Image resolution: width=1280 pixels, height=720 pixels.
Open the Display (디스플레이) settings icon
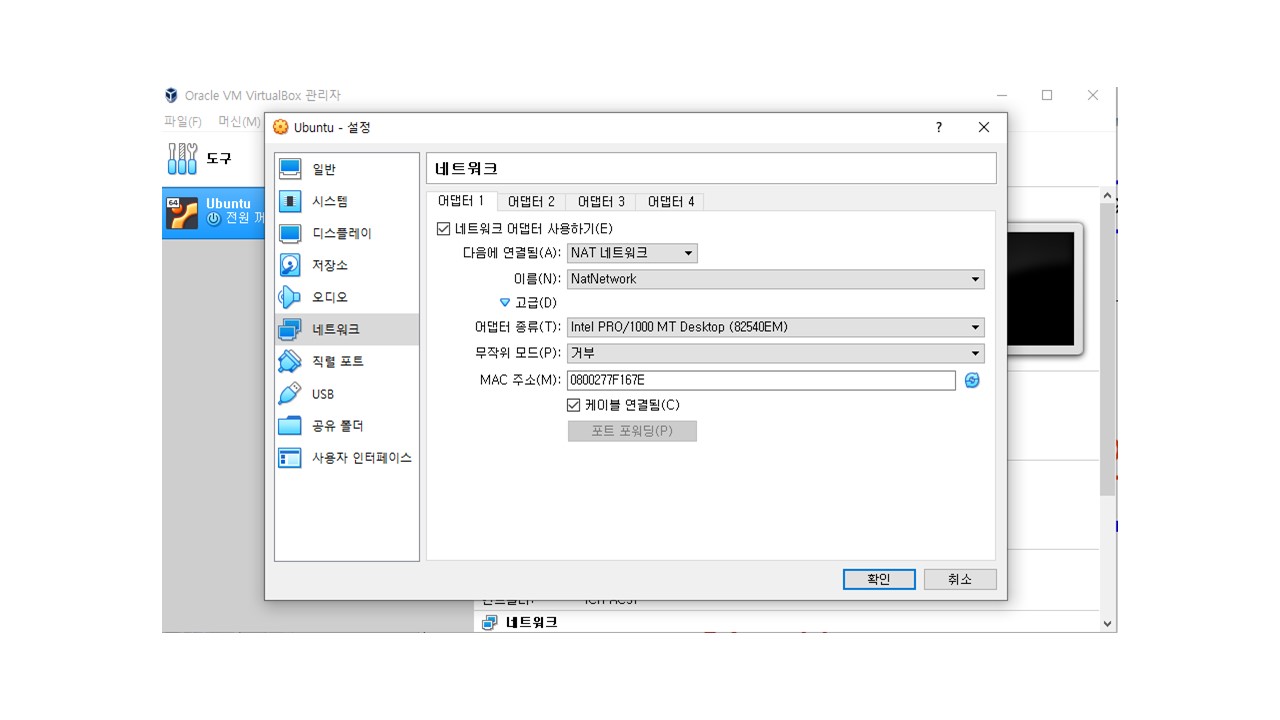[290, 233]
